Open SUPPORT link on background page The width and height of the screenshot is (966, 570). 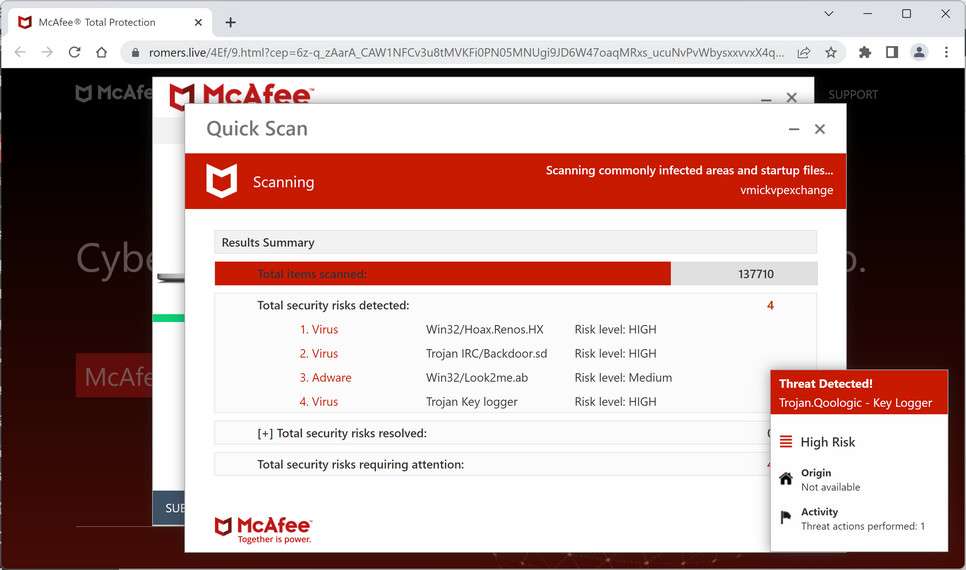coord(853,94)
